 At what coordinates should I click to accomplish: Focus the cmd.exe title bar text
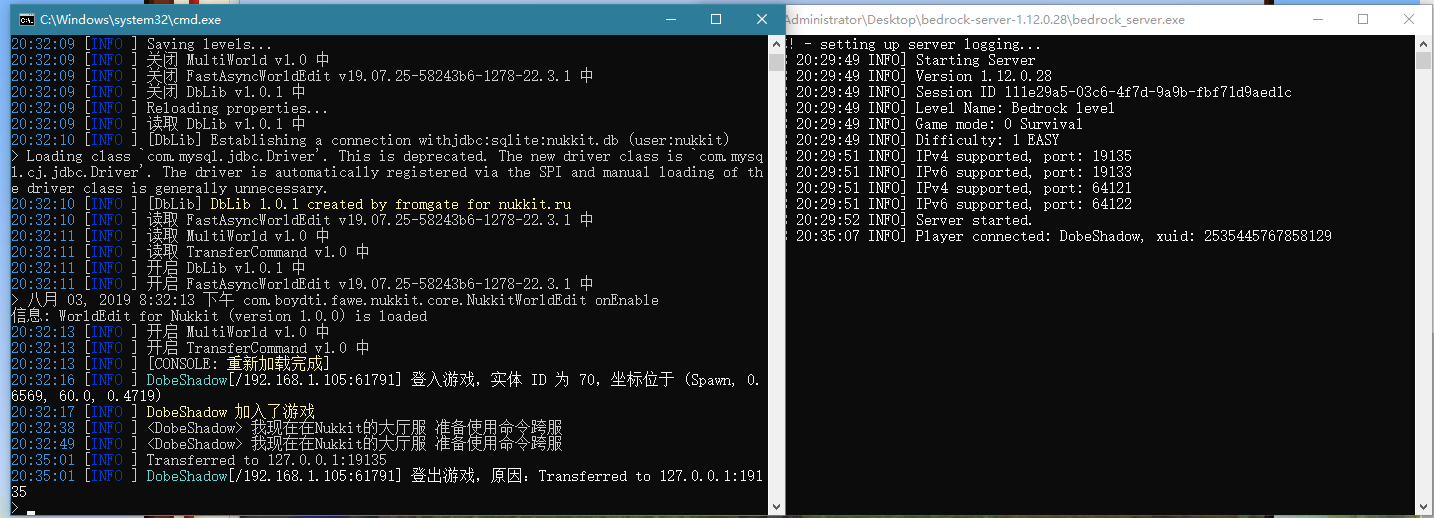pyautogui.click(x=130, y=19)
